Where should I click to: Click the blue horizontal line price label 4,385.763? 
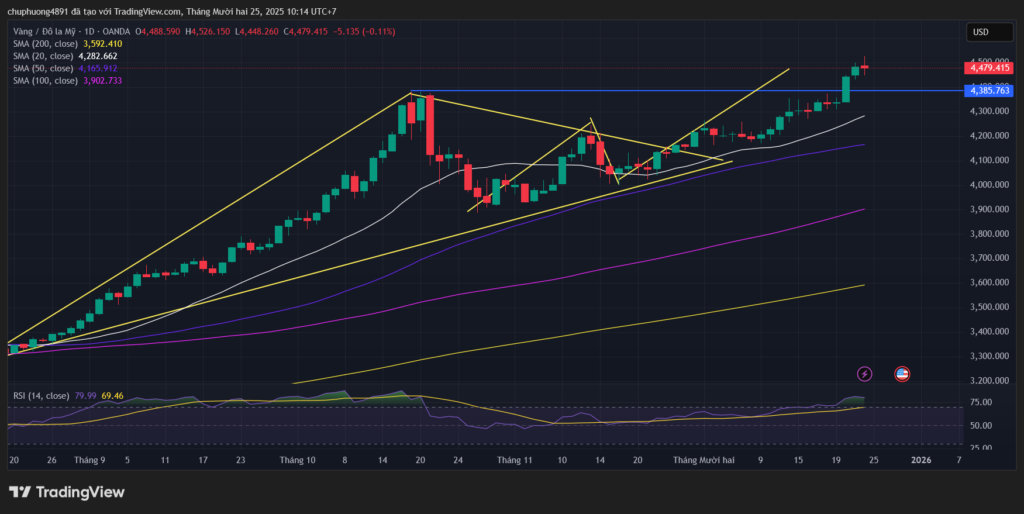tap(989, 91)
